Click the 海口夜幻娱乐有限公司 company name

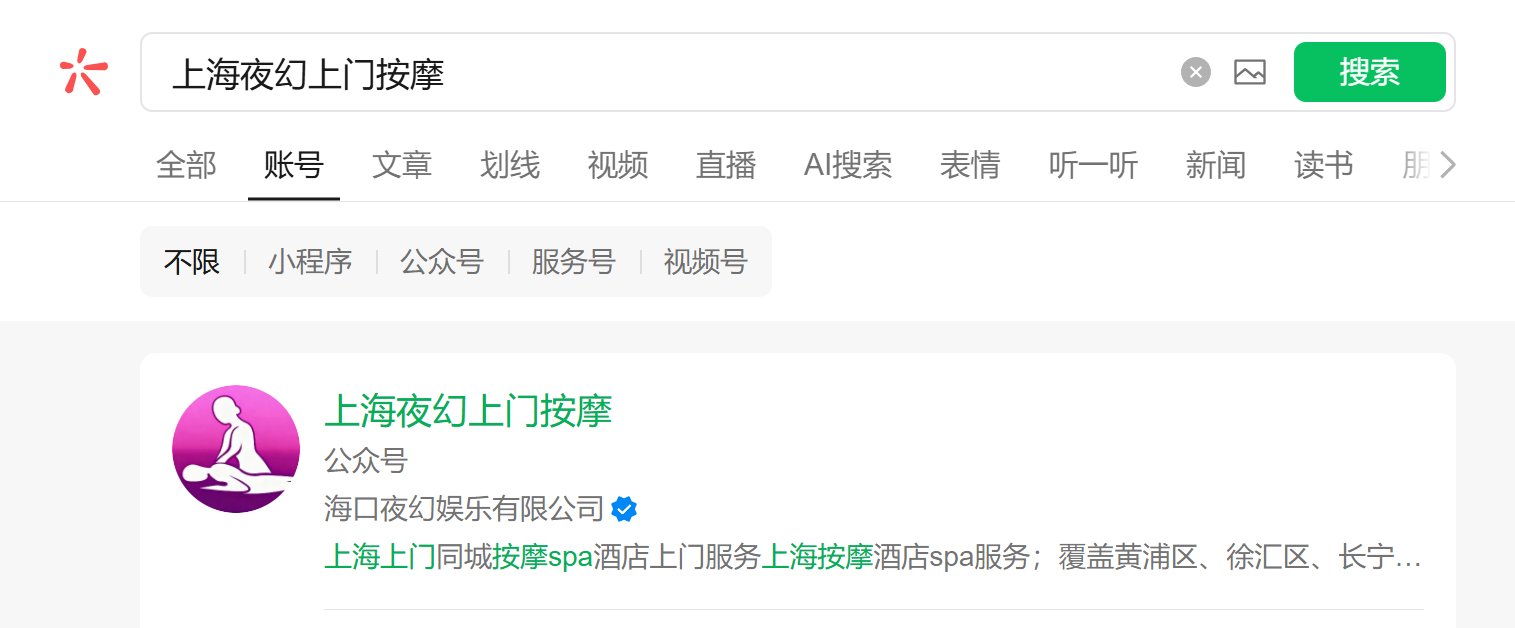(464, 509)
